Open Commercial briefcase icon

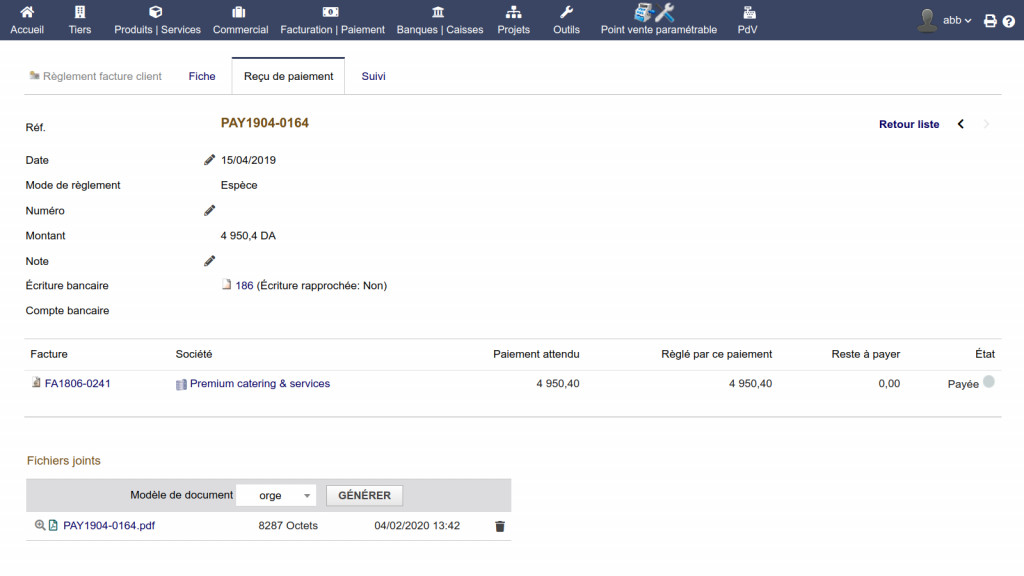click(239, 12)
